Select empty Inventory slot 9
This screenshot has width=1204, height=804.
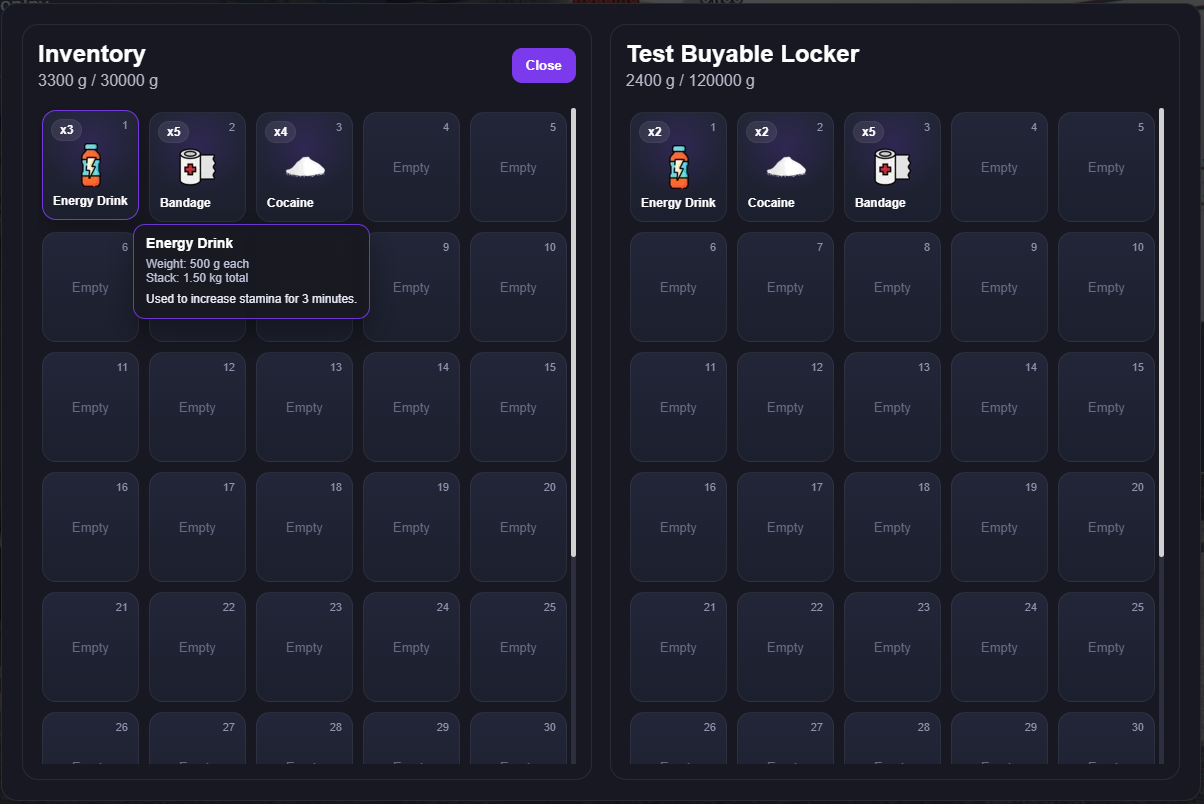[x=411, y=287]
